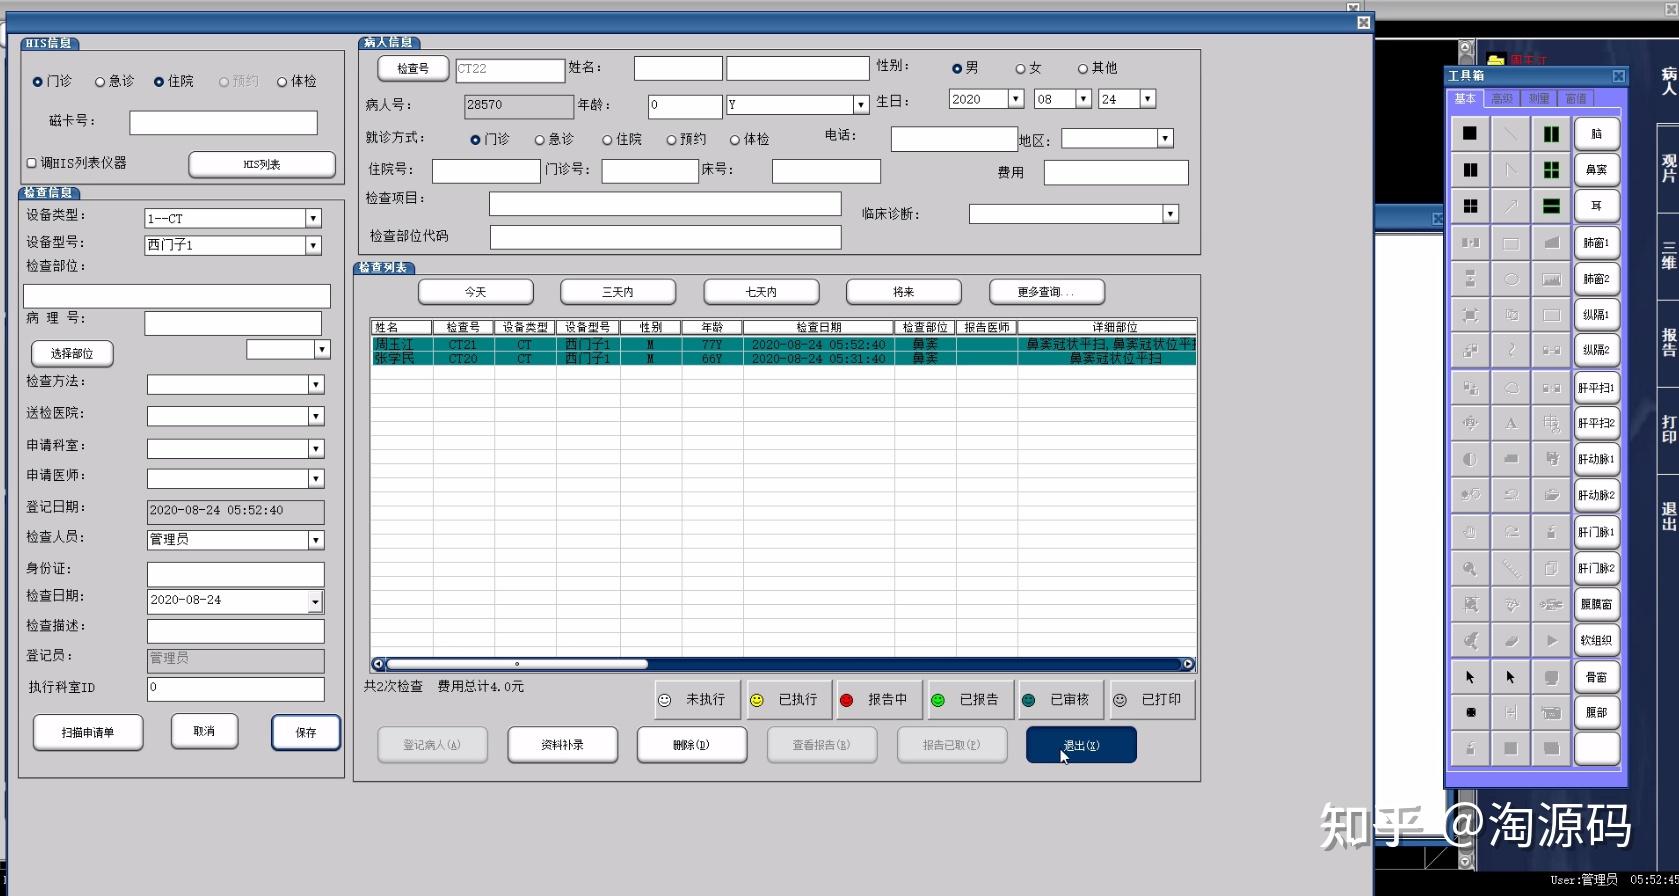Click the 删除(D) button

tap(691, 745)
